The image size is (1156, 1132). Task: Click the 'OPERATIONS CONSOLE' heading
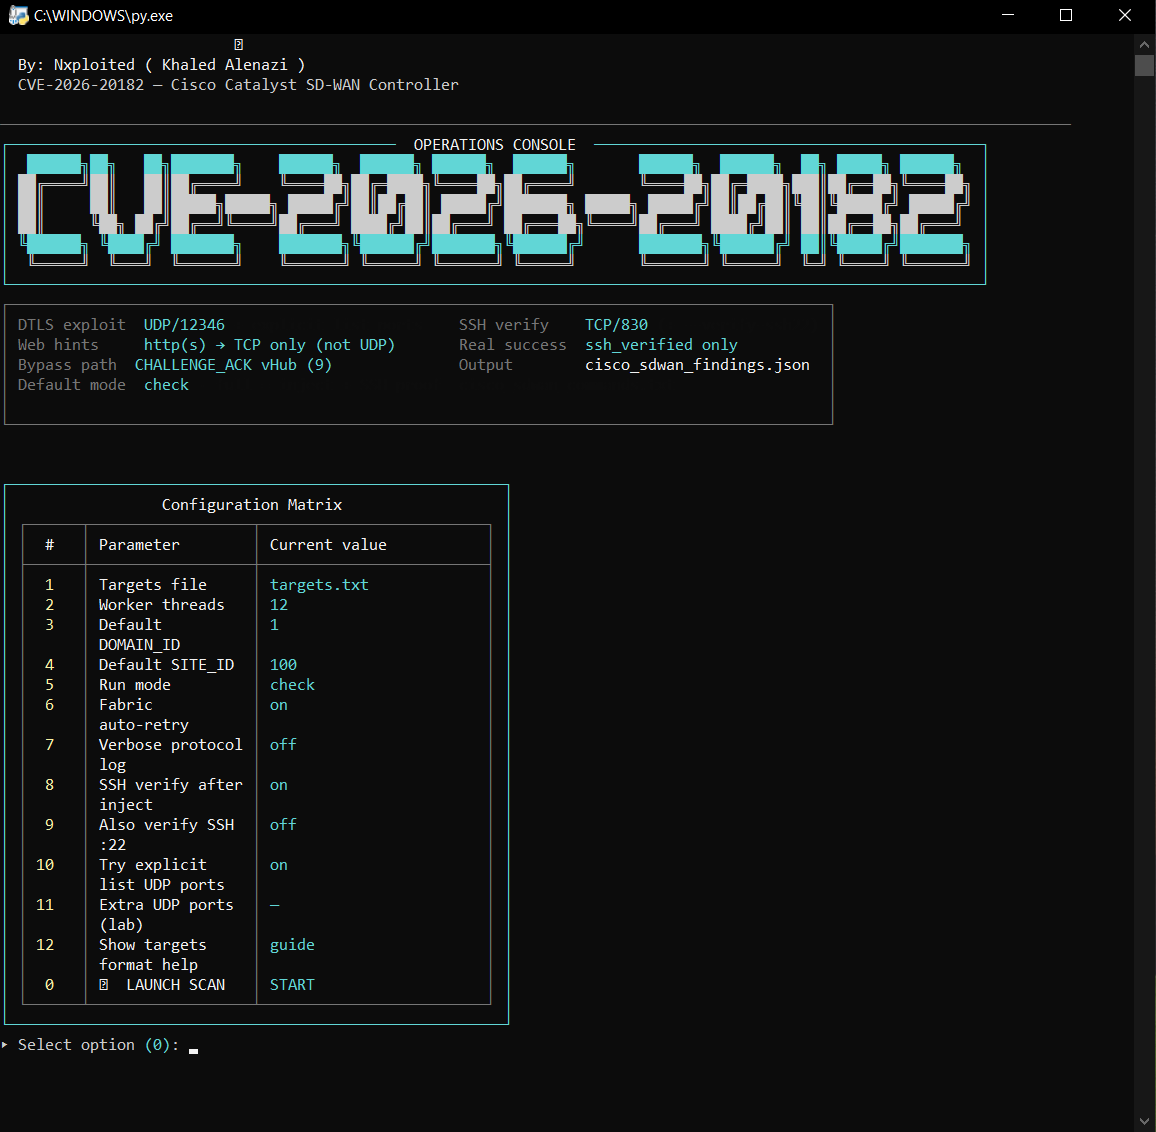(x=494, y=145)
